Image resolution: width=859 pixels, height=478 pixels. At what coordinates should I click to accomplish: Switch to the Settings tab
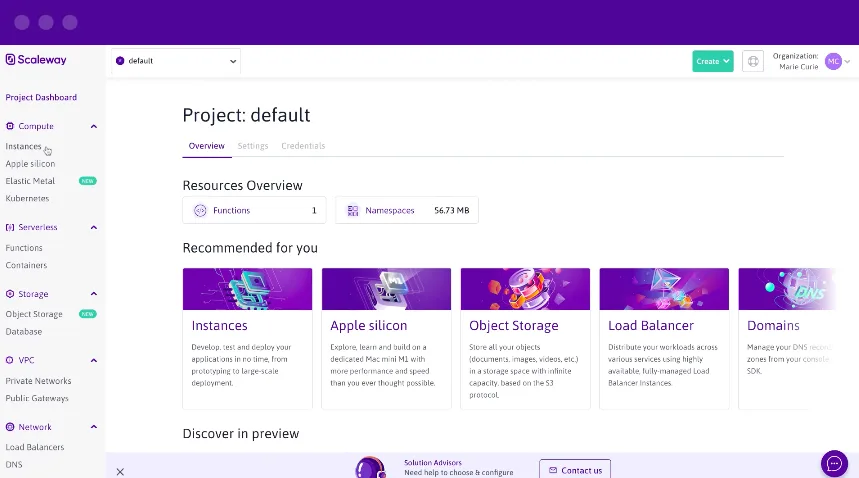(253, 146)
